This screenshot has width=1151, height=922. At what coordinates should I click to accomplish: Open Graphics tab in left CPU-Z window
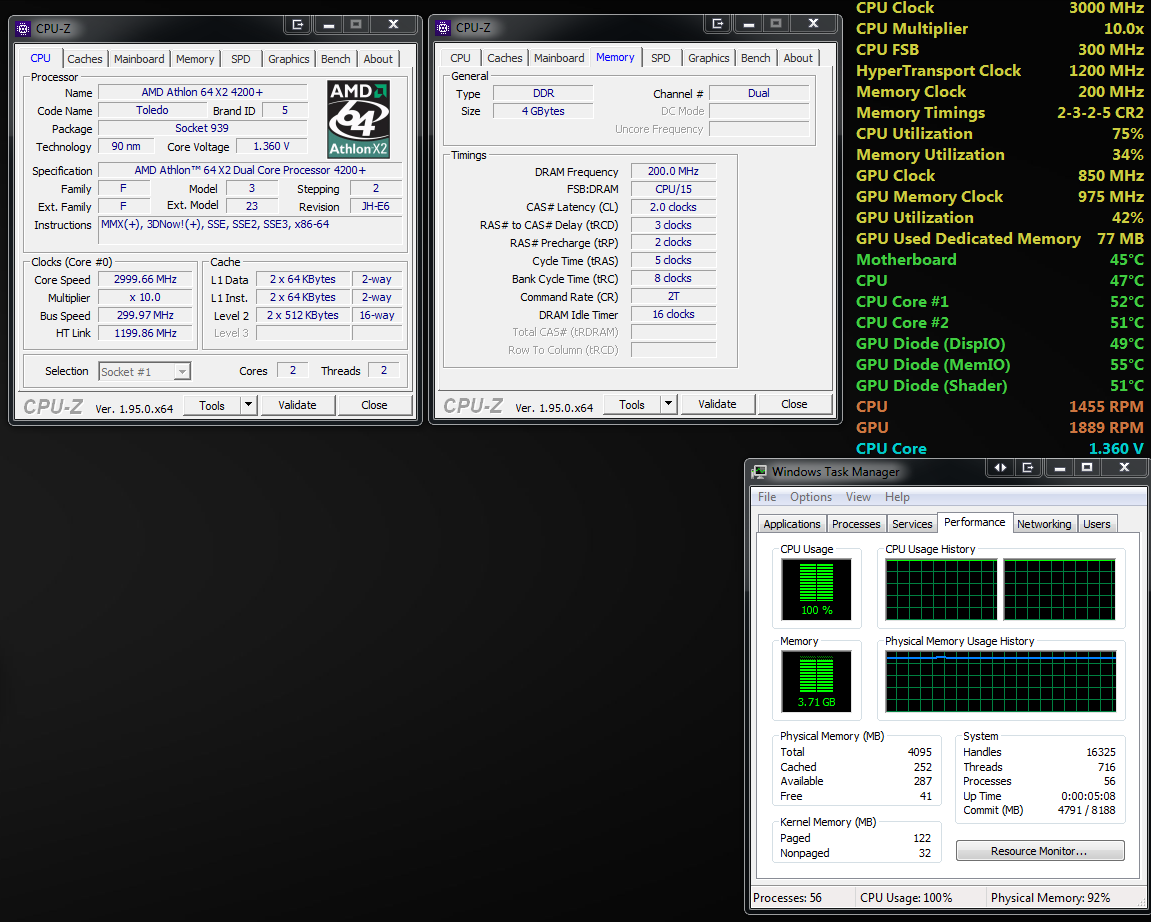[288, 59]
